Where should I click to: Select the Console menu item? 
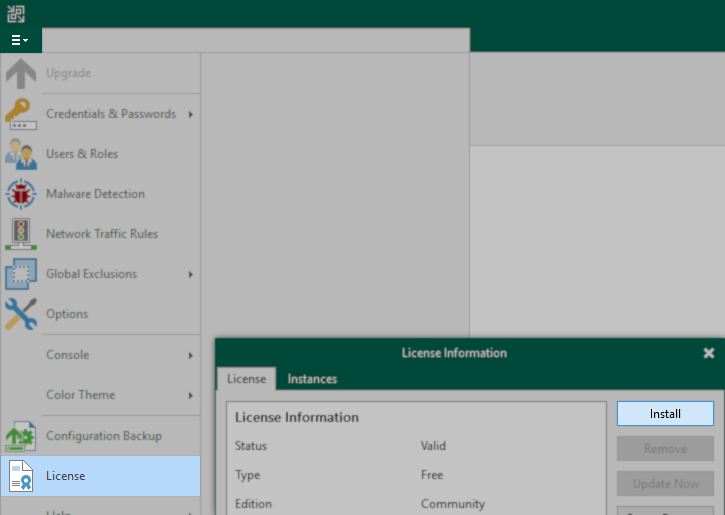coord(68,355)
